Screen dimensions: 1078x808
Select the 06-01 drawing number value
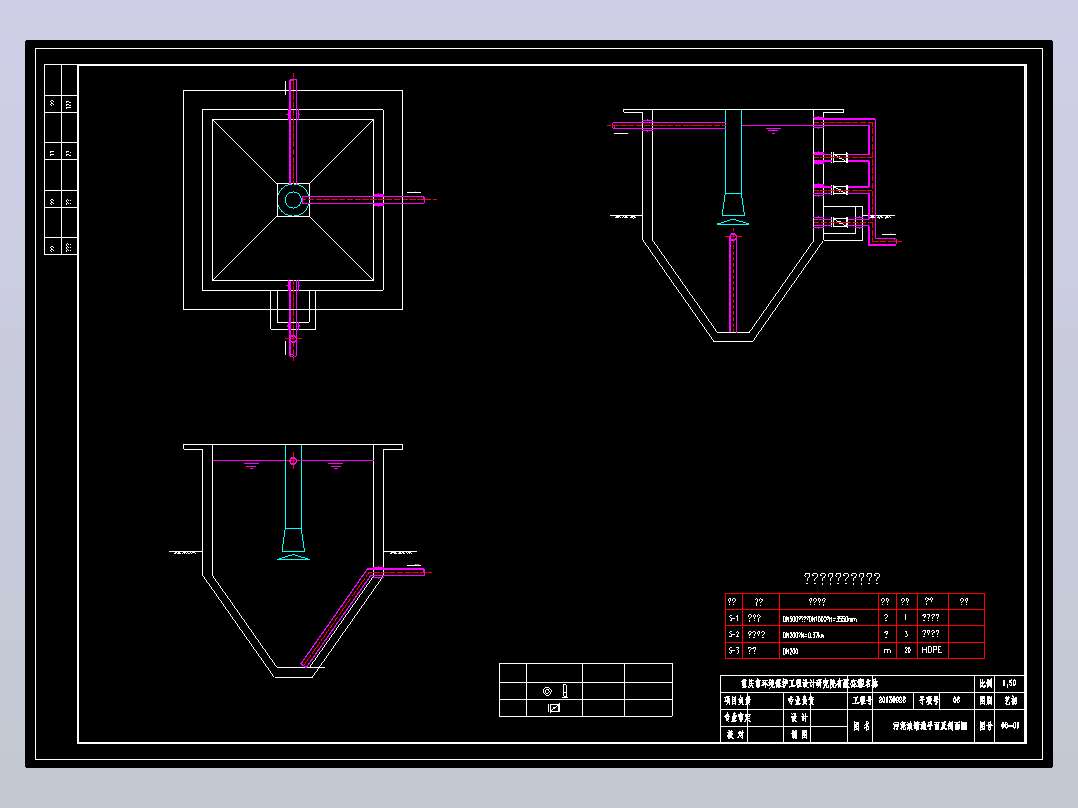(1009, 725)
